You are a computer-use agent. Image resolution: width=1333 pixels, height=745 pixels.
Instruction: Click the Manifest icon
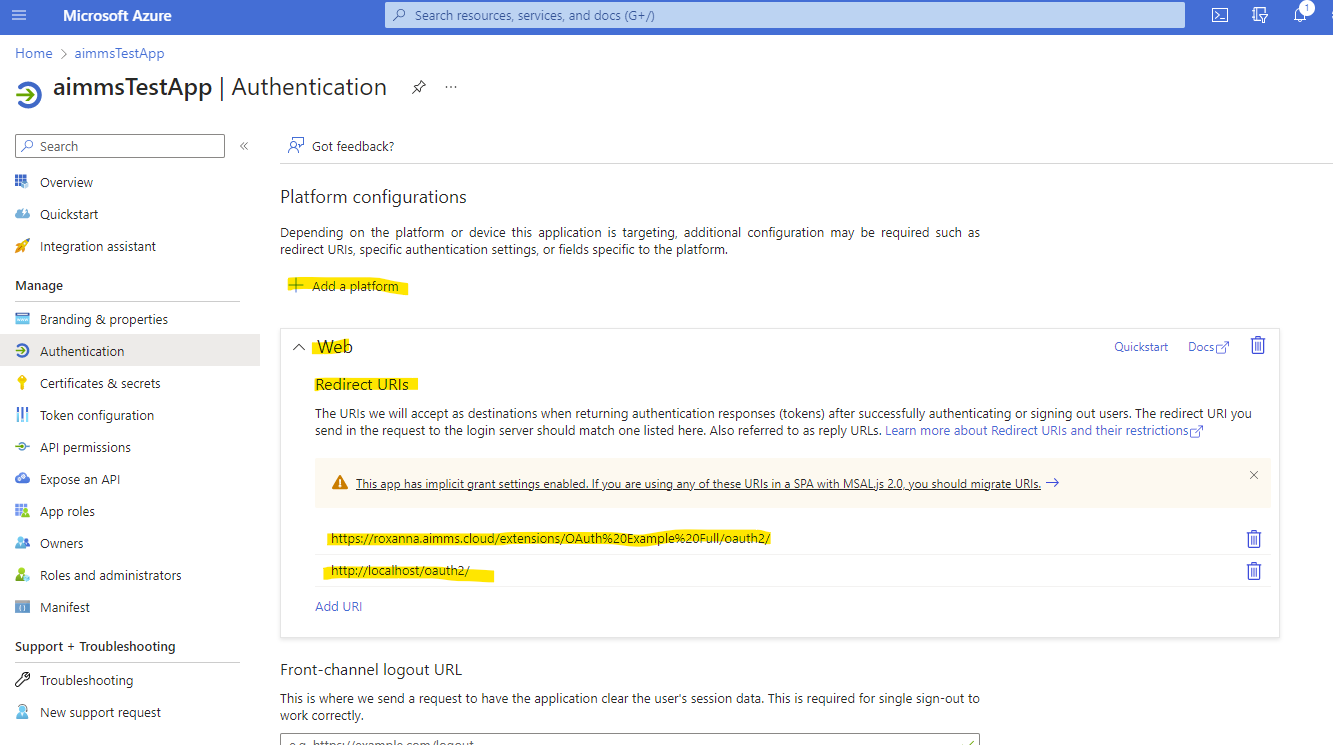(x=22, y=607)
